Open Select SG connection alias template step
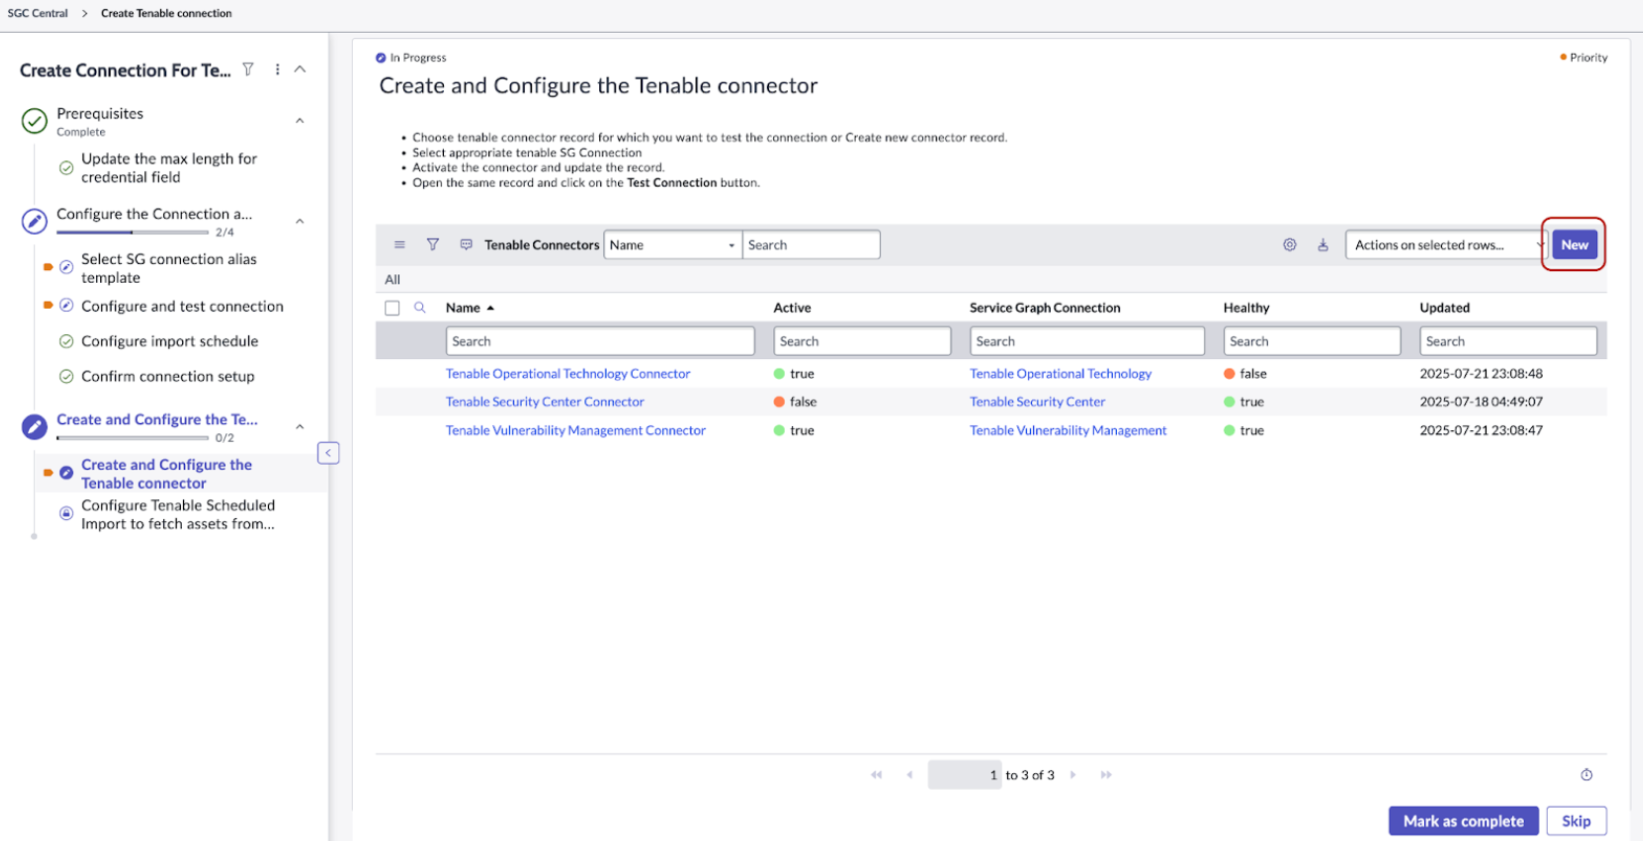 169,268
